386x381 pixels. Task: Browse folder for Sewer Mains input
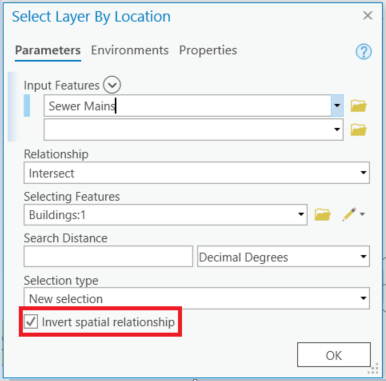pos(358,106)
